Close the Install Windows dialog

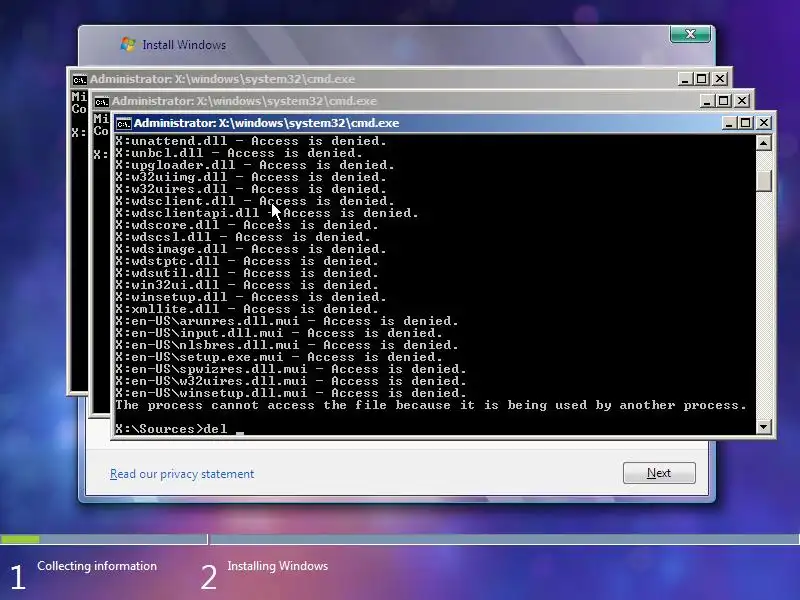(690, 34)
